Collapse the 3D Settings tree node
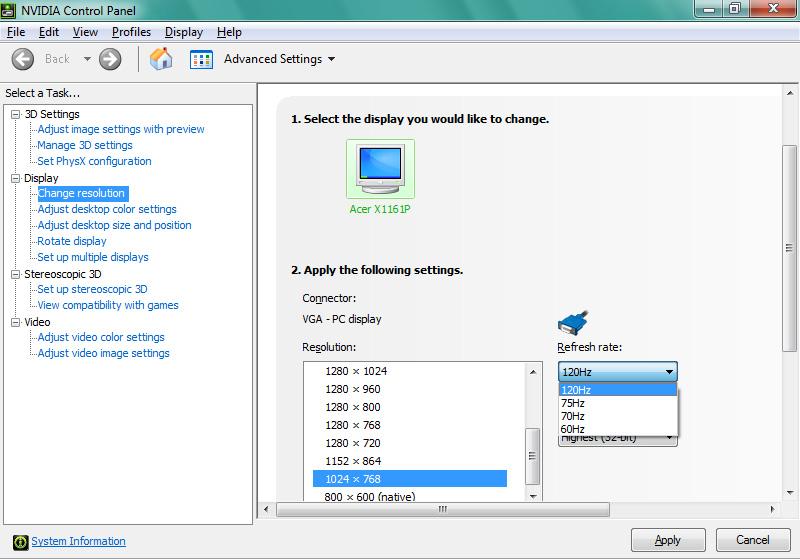Viewport: 800px width, 560px height. point(16,114)
